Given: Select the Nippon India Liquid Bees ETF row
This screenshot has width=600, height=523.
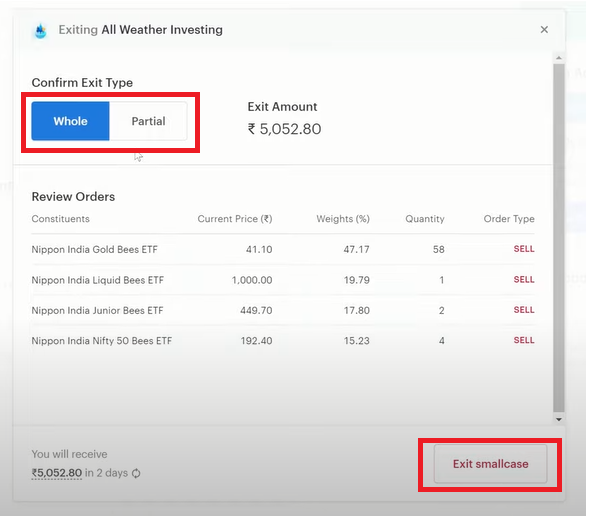Looking at the screenshot, I should (283, 280).
